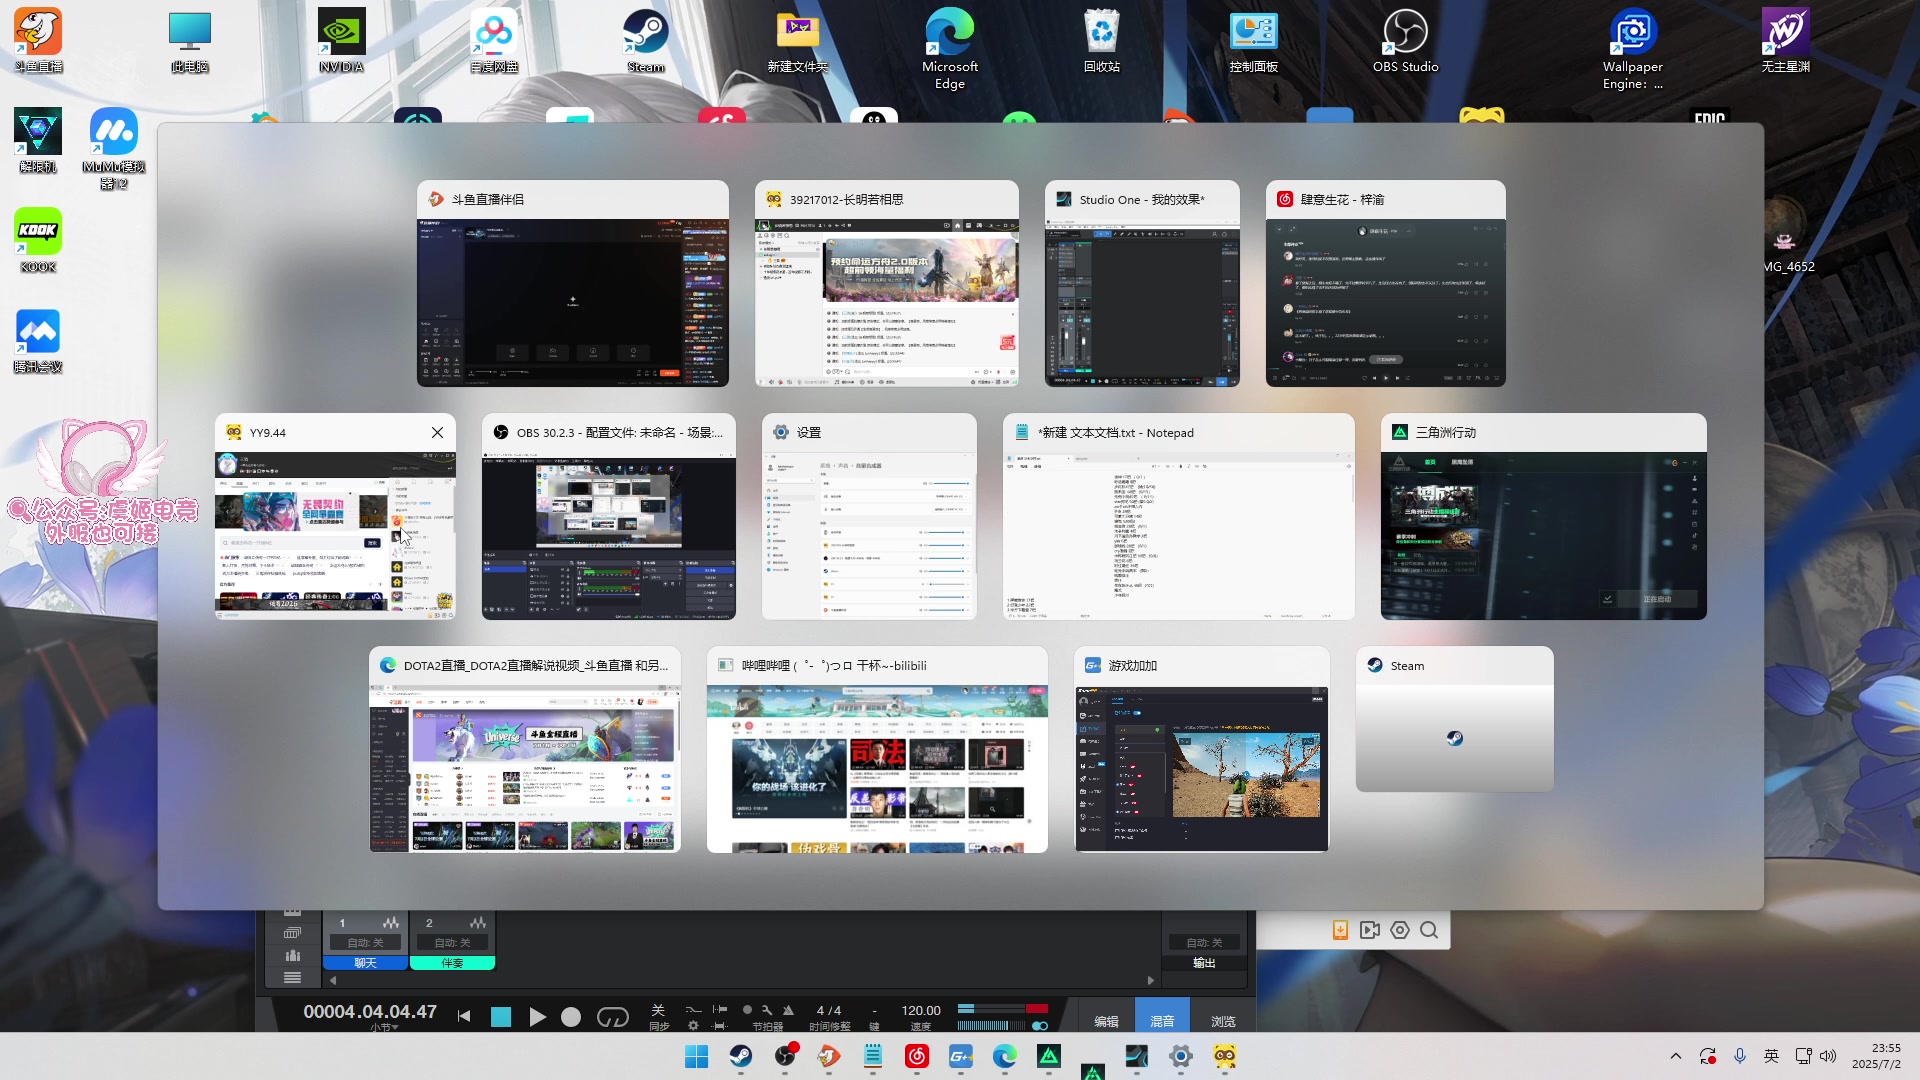Open 此电脑 desktop icon
The height and width of the screenshot is (1080, 1920).
point(190,41)
